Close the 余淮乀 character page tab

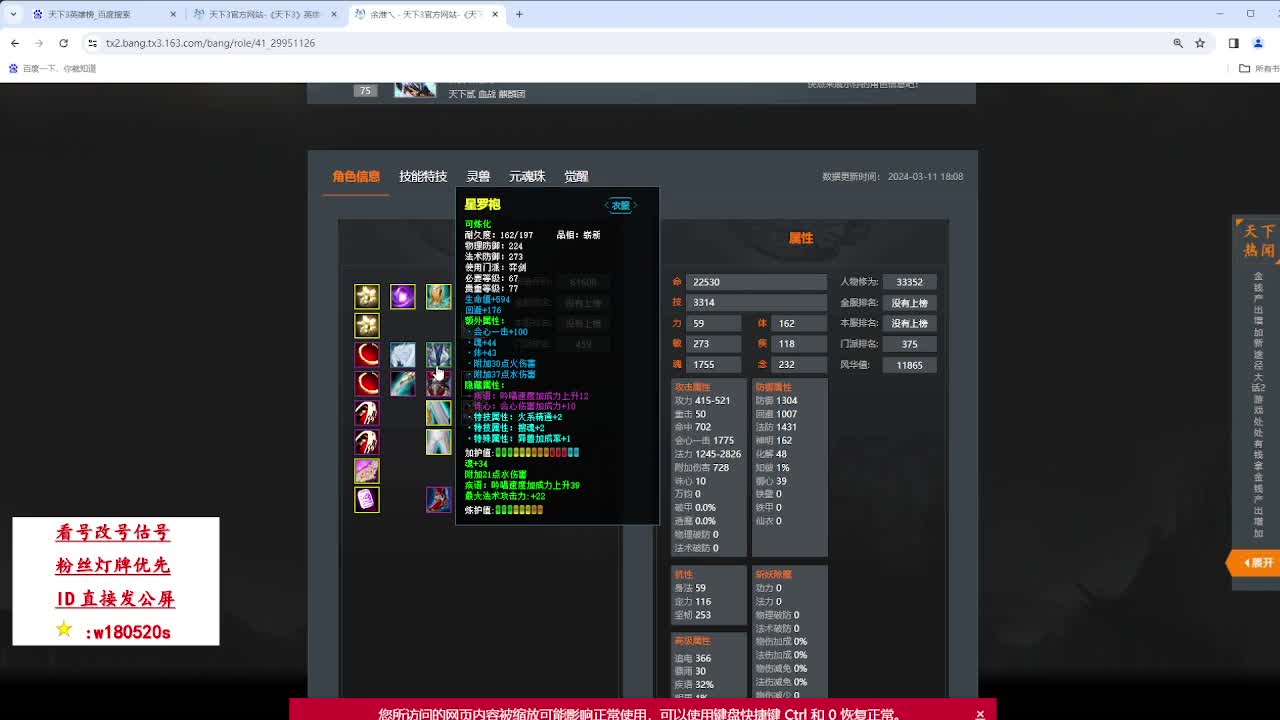coord(495,15)
